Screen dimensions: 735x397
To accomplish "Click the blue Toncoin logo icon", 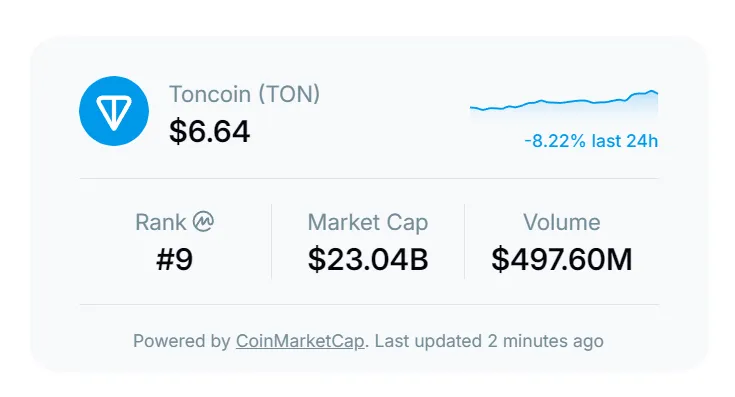I will [x=114, y=111].
